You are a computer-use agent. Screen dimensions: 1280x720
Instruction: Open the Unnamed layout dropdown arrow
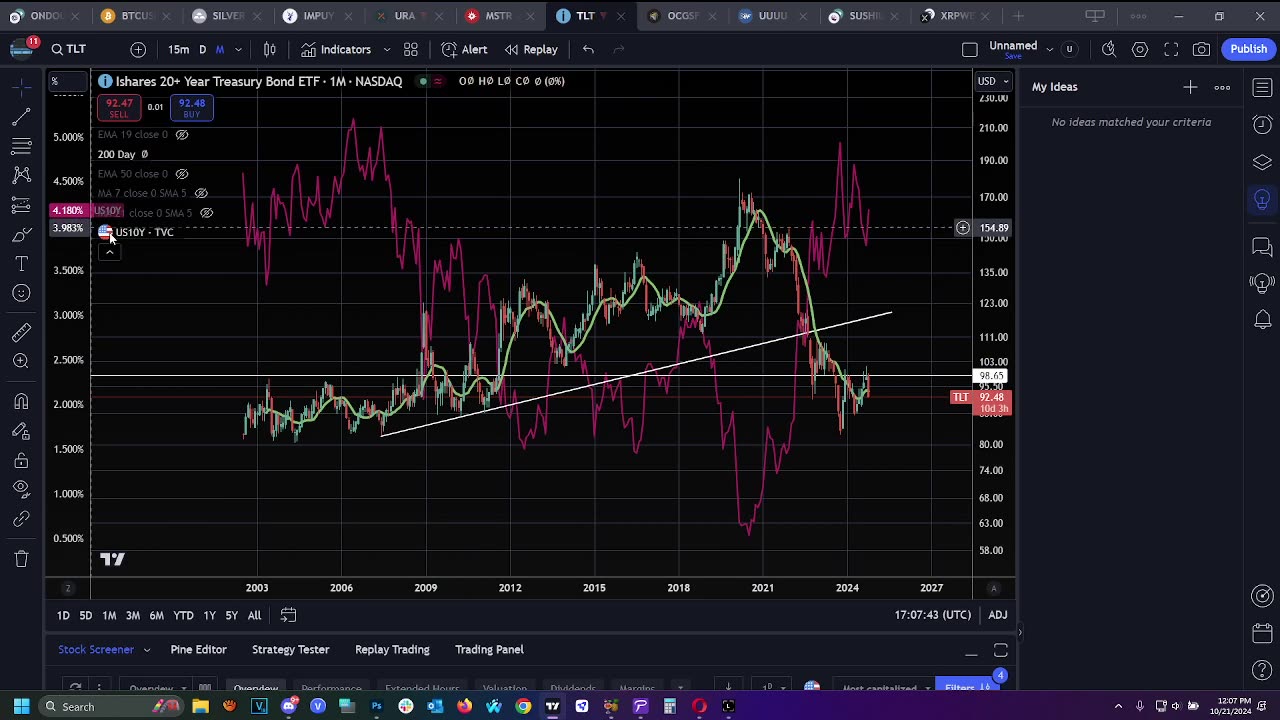coord(1049,49)
